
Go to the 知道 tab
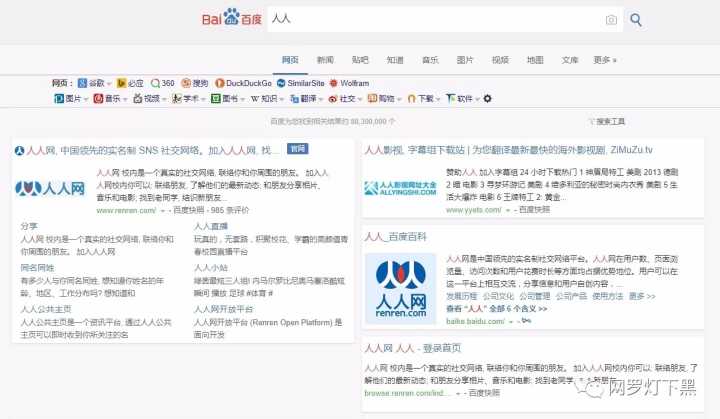(x=395, y=60)
